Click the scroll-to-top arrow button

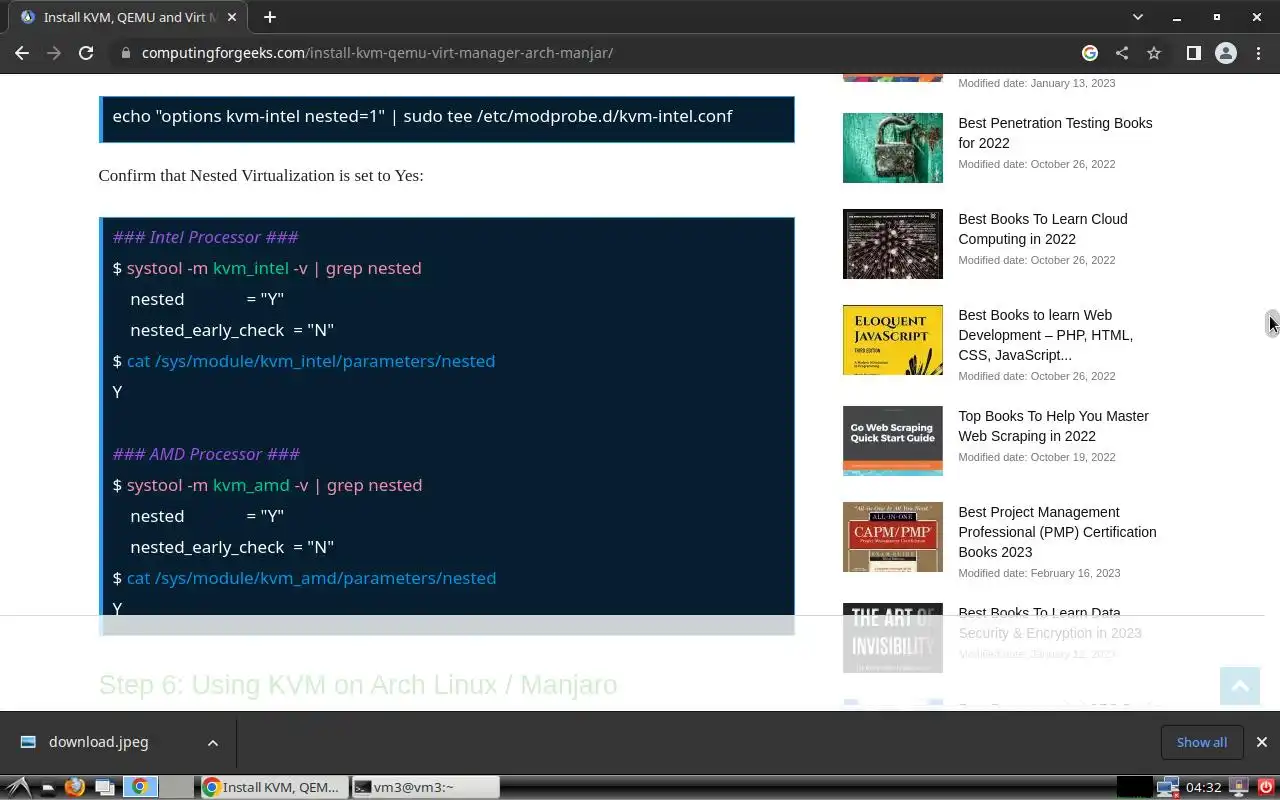pyautogui.click(x=1240, y=686)
